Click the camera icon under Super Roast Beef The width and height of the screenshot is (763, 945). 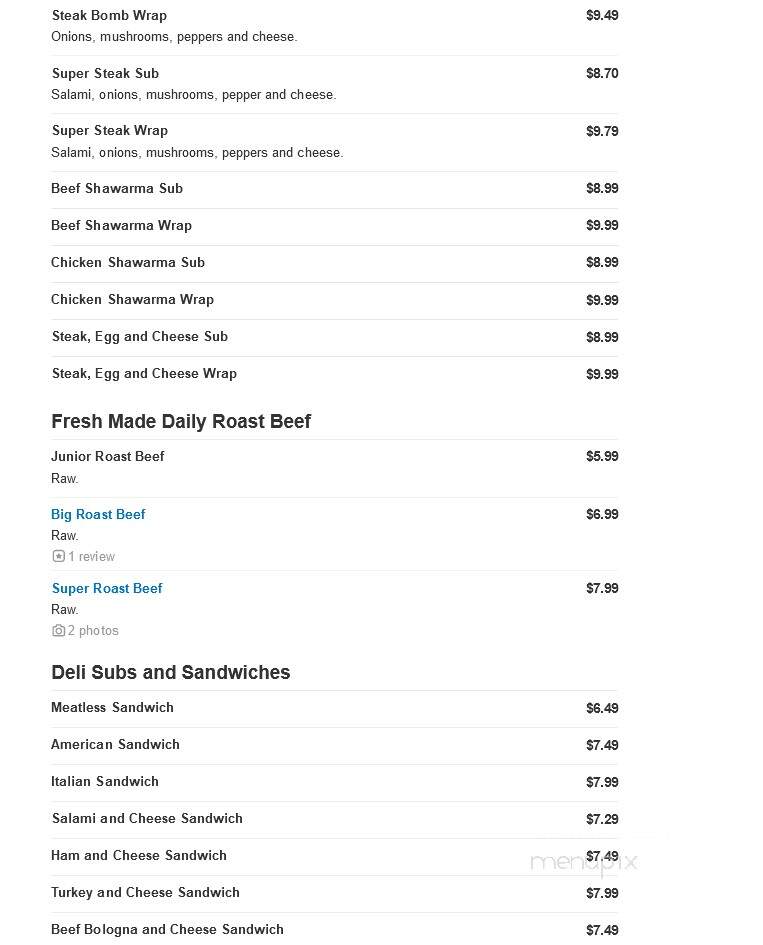tap(58, 630)
